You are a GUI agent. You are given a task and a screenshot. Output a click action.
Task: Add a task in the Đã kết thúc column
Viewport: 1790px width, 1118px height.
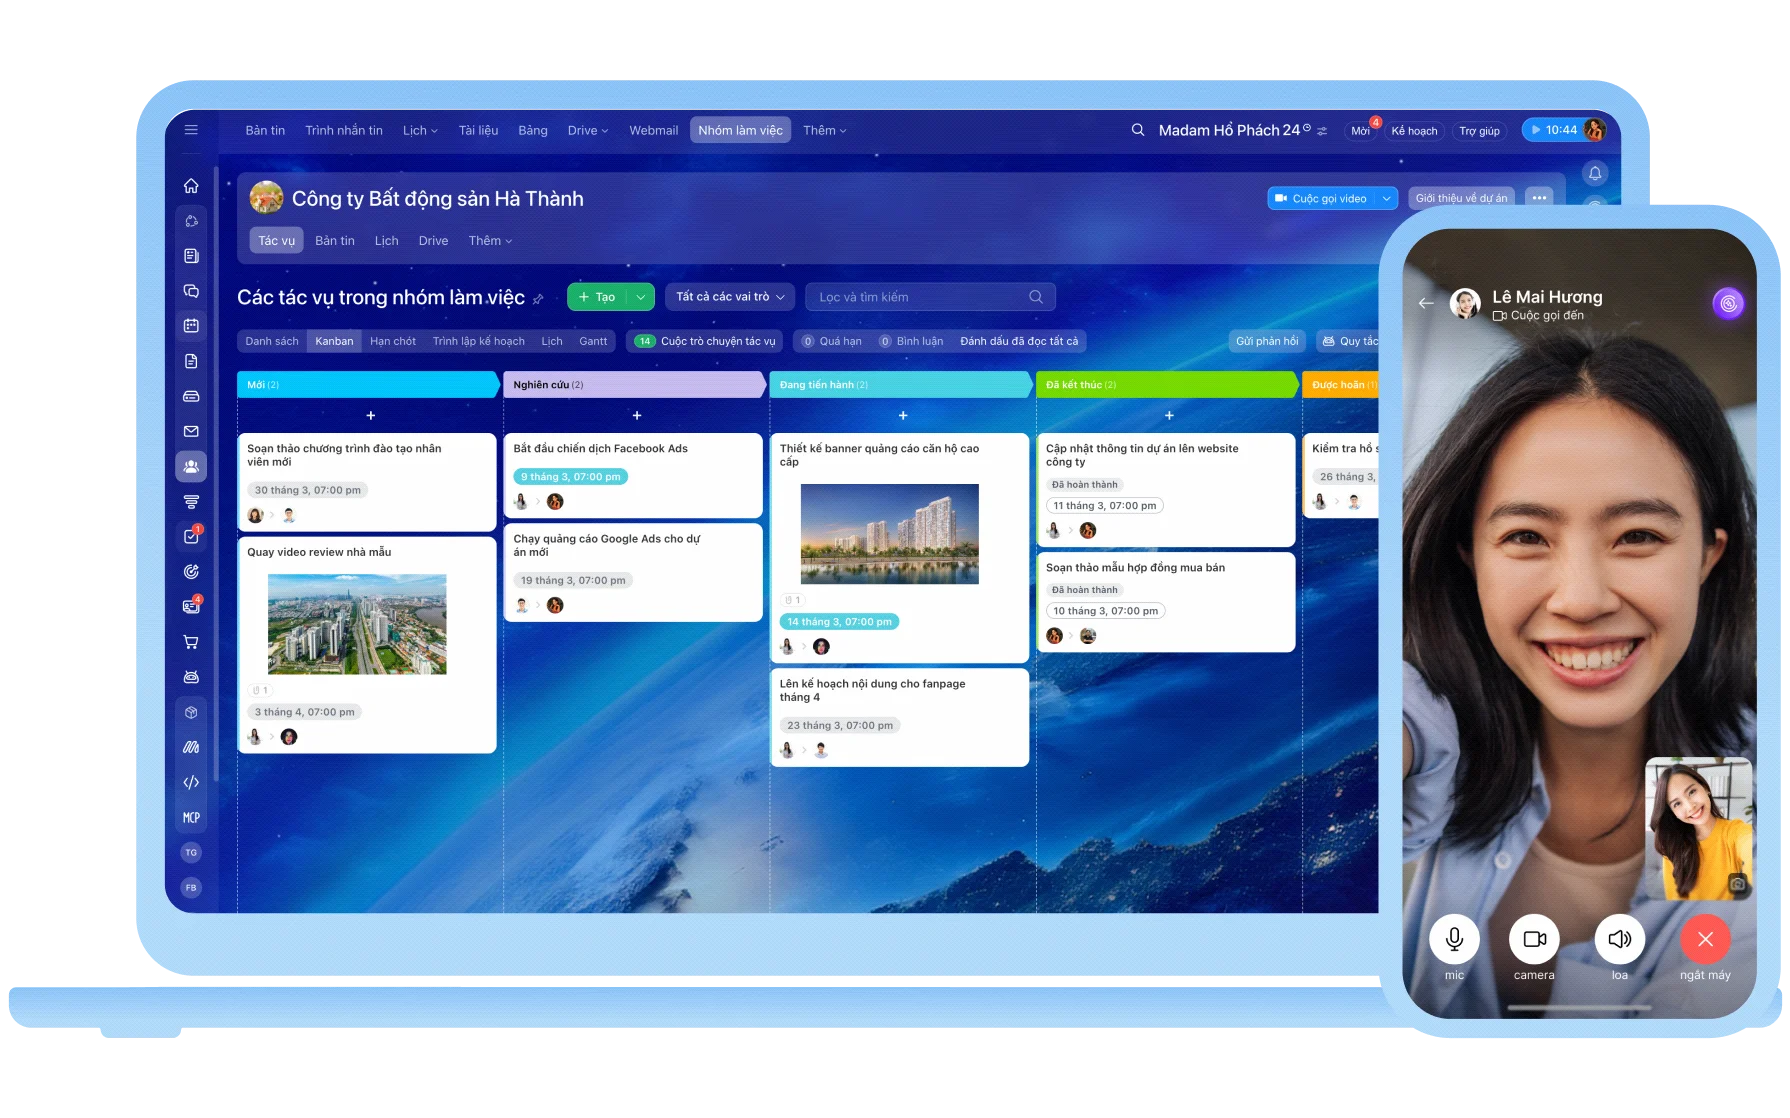1169,415
